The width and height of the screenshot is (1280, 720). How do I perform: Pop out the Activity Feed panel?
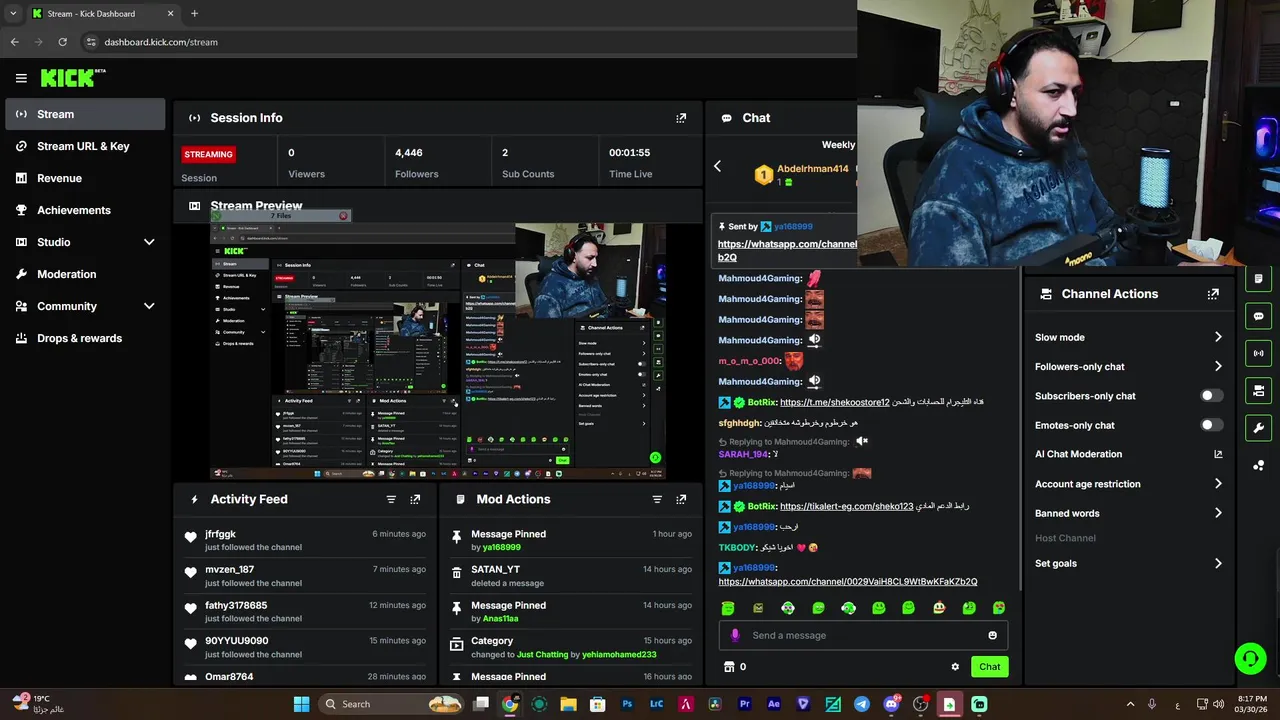415,499
